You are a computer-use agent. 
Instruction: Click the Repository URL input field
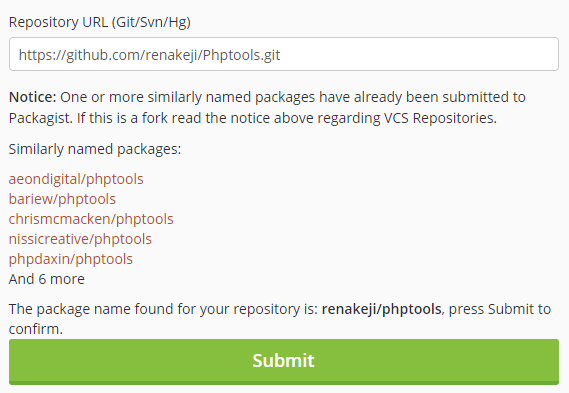[284, 54]
